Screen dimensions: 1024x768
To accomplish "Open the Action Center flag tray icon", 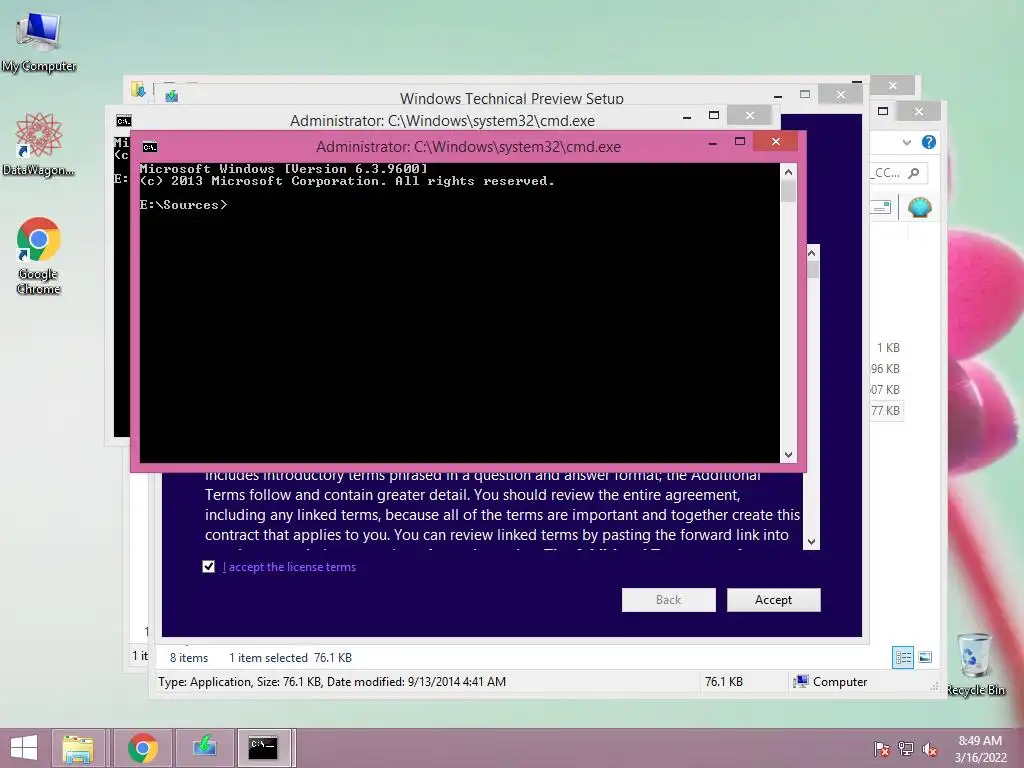I will click(x=881, y=748).
